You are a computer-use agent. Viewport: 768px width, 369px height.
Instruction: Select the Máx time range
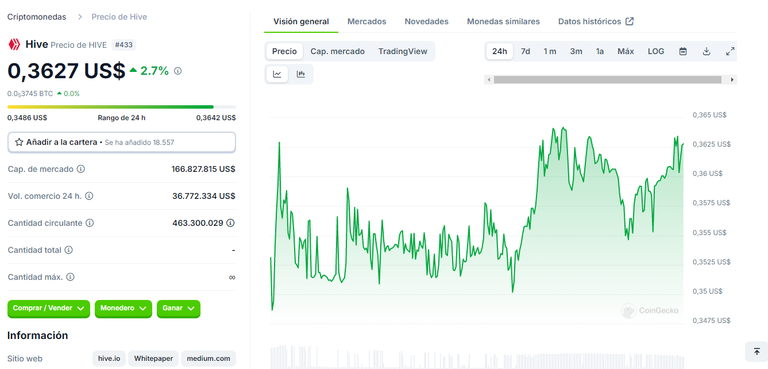click(x=625, y=51)
